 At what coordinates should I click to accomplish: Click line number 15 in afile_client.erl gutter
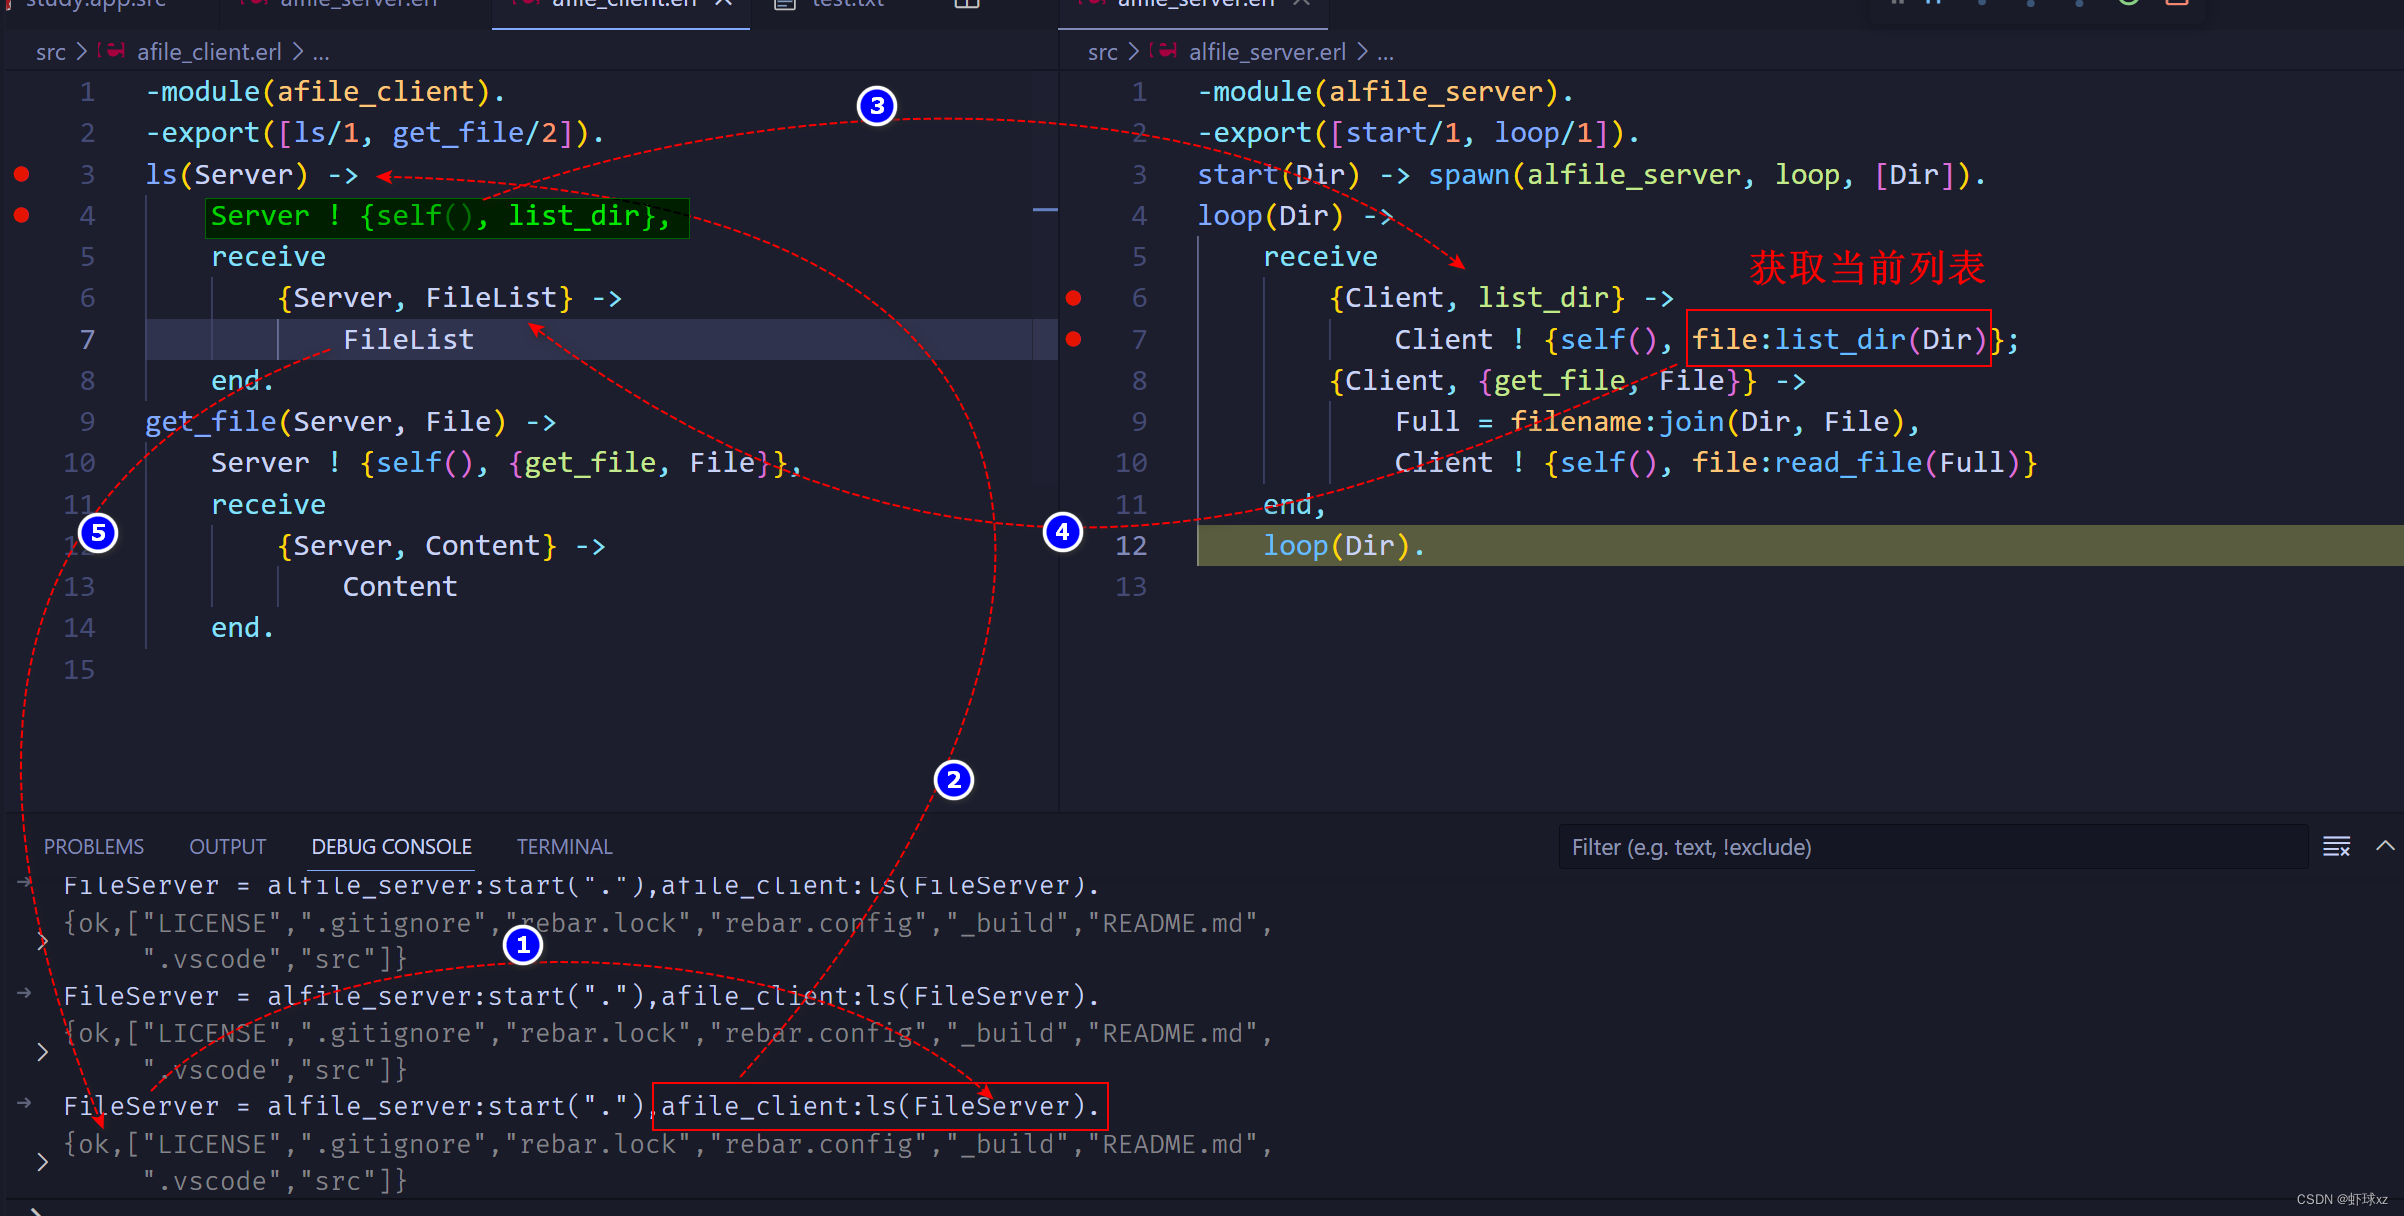pos(80,669)
